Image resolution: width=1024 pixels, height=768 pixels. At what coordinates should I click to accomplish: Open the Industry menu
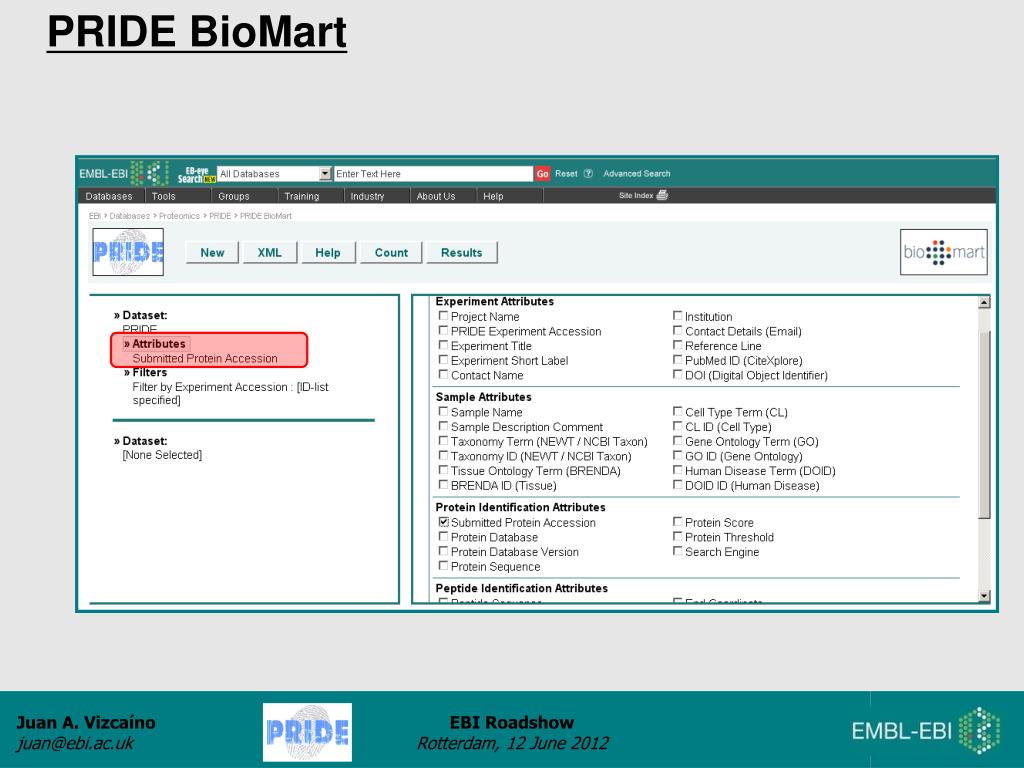click(367, 196)
